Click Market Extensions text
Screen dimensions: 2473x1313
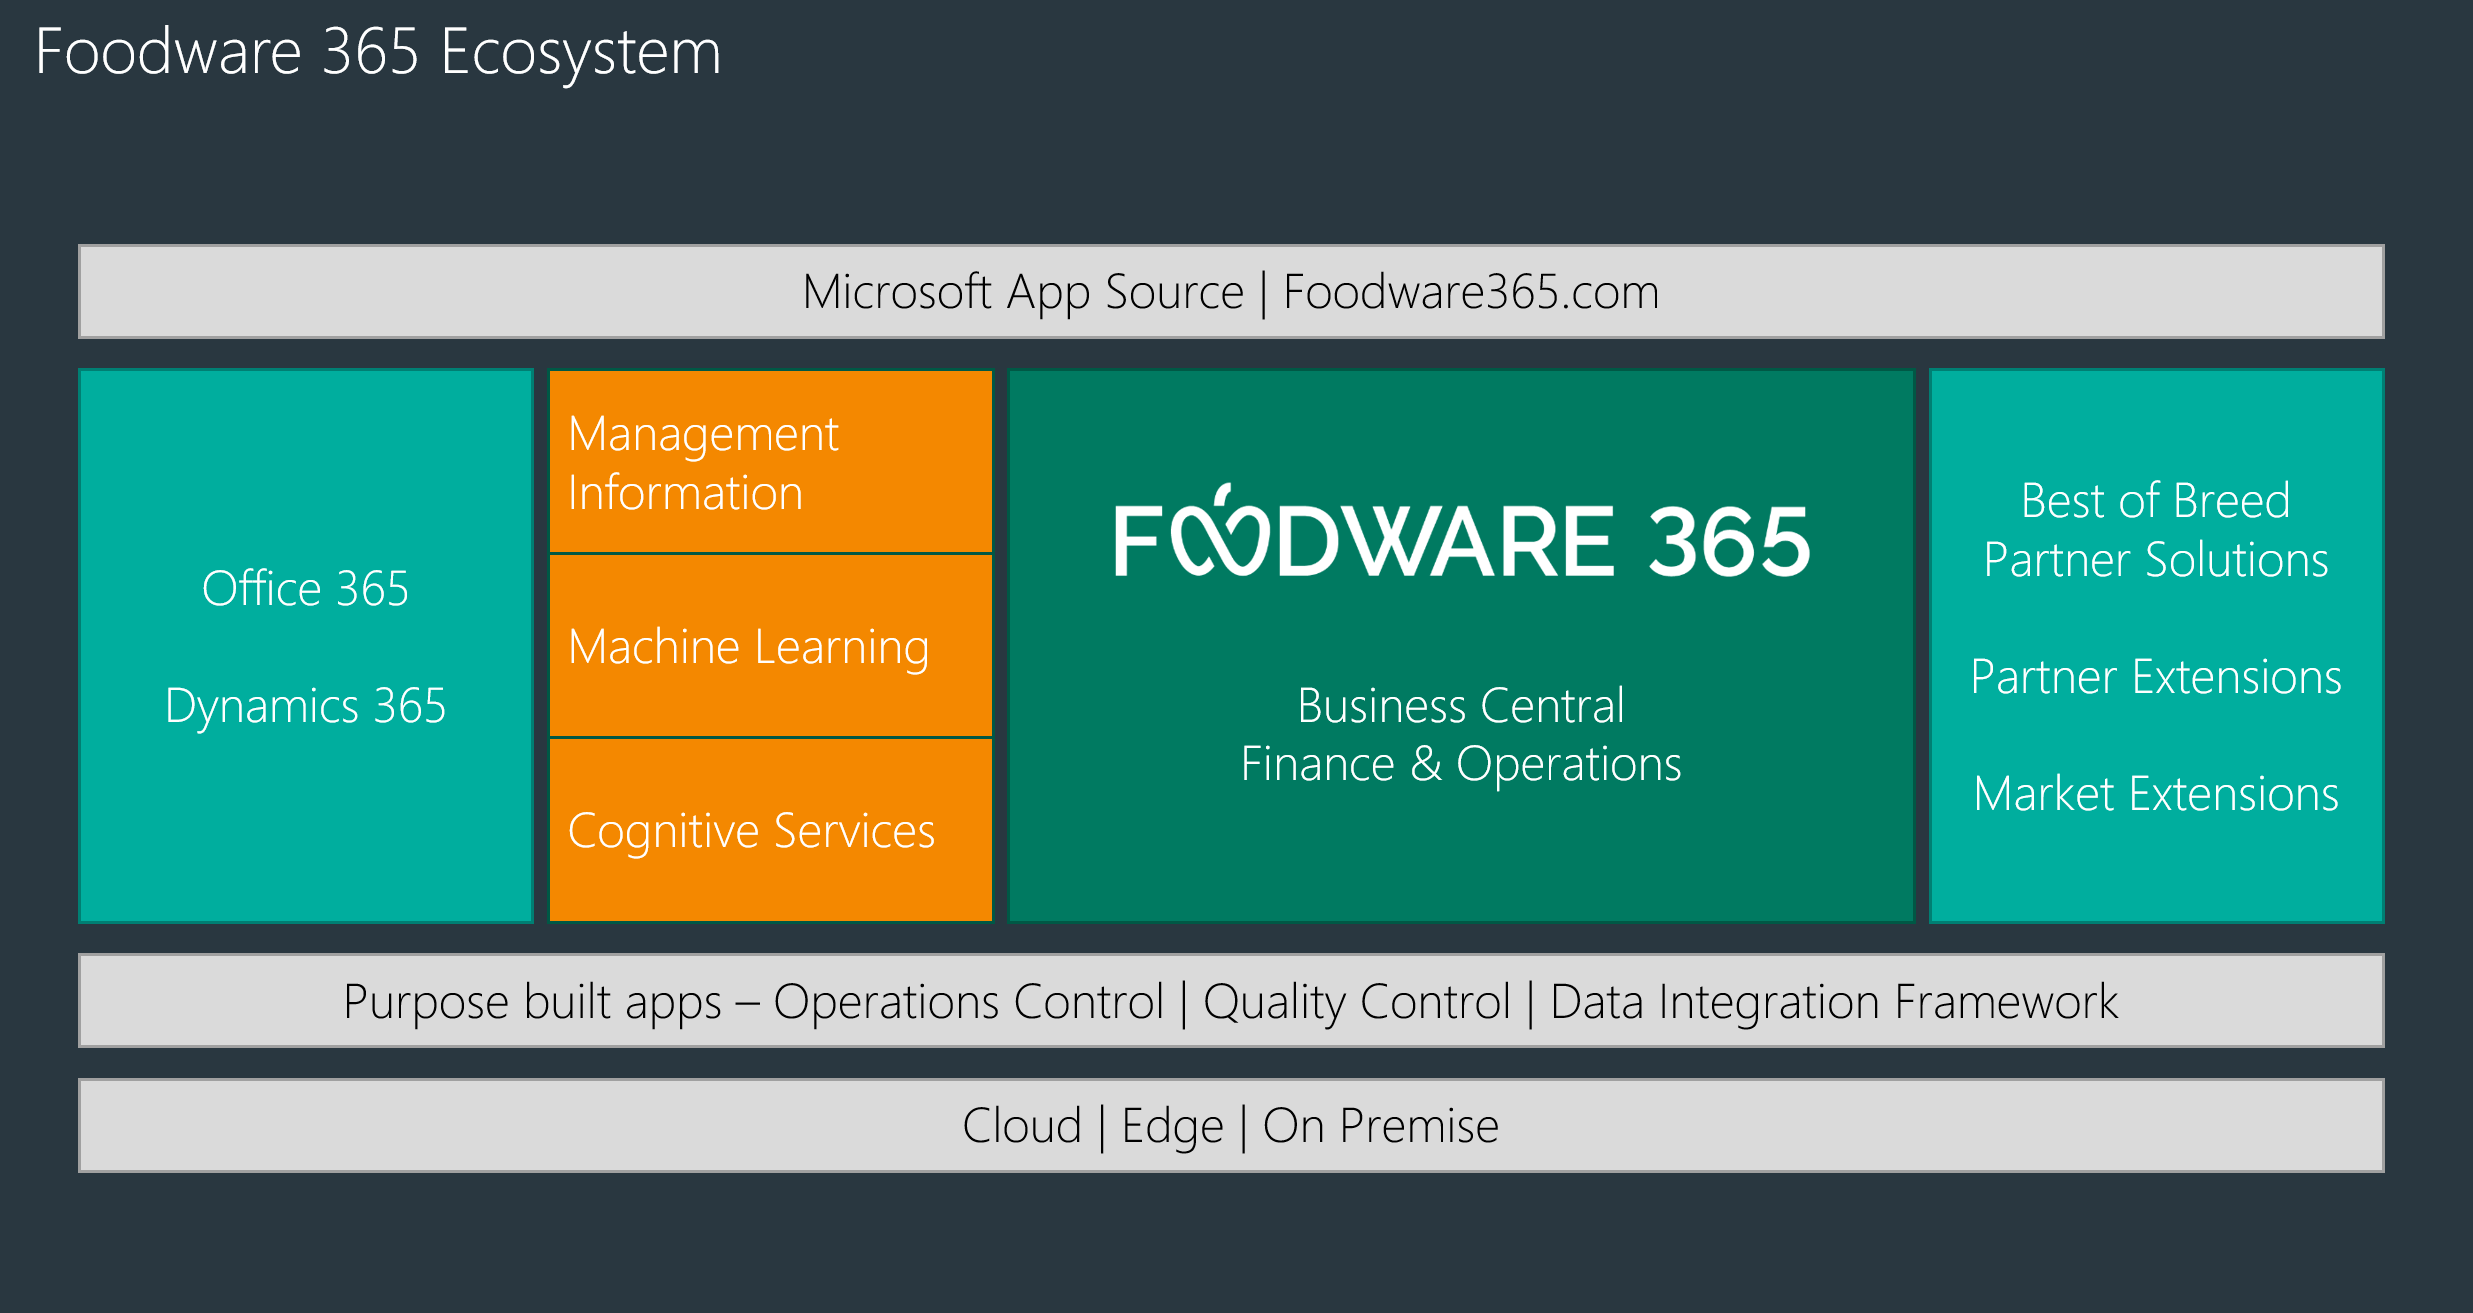(2154, 795)
